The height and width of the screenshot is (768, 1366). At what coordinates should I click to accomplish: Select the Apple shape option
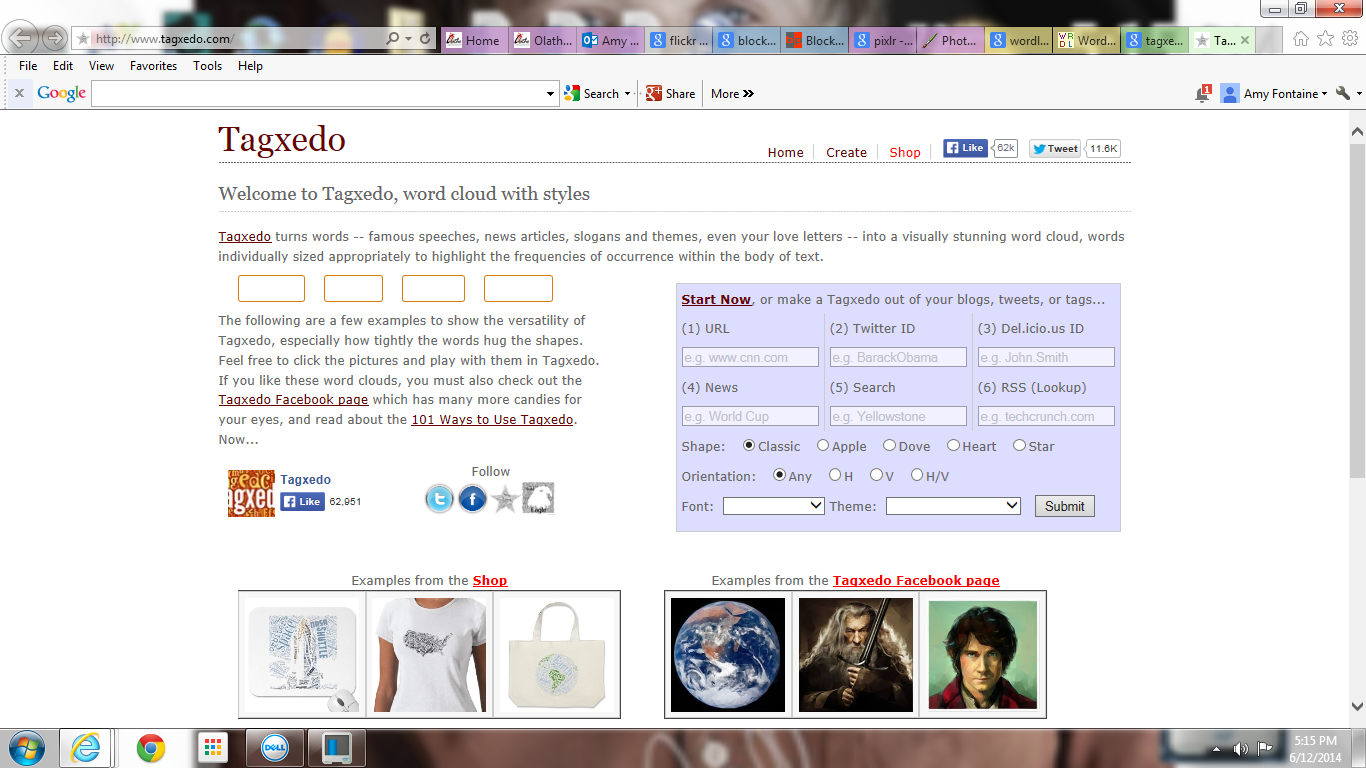pyautogui.click(x=822, y=446)
